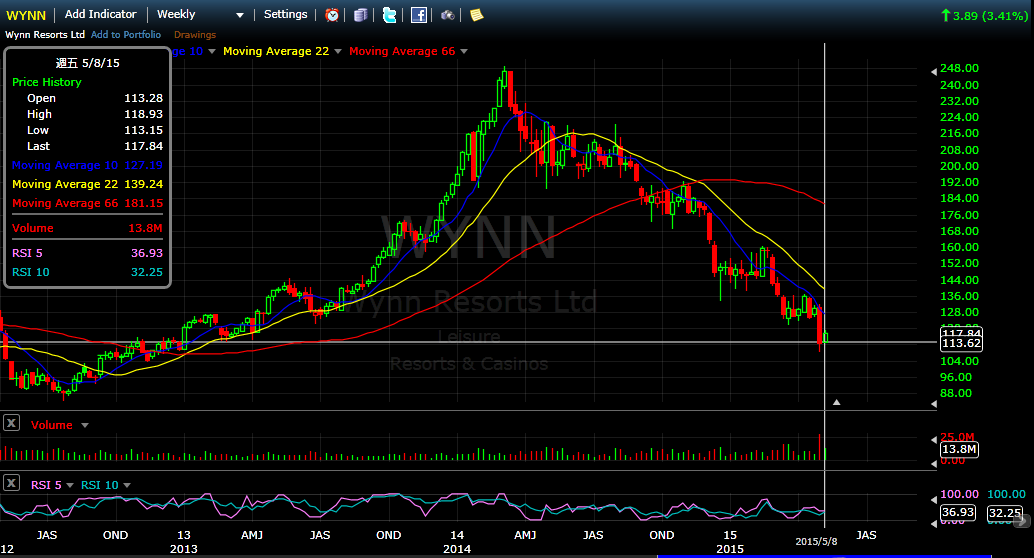This screenshot has height=558, width=1034.
Task: Click the Last value 117.84 in info box
Action: [143, 146]
